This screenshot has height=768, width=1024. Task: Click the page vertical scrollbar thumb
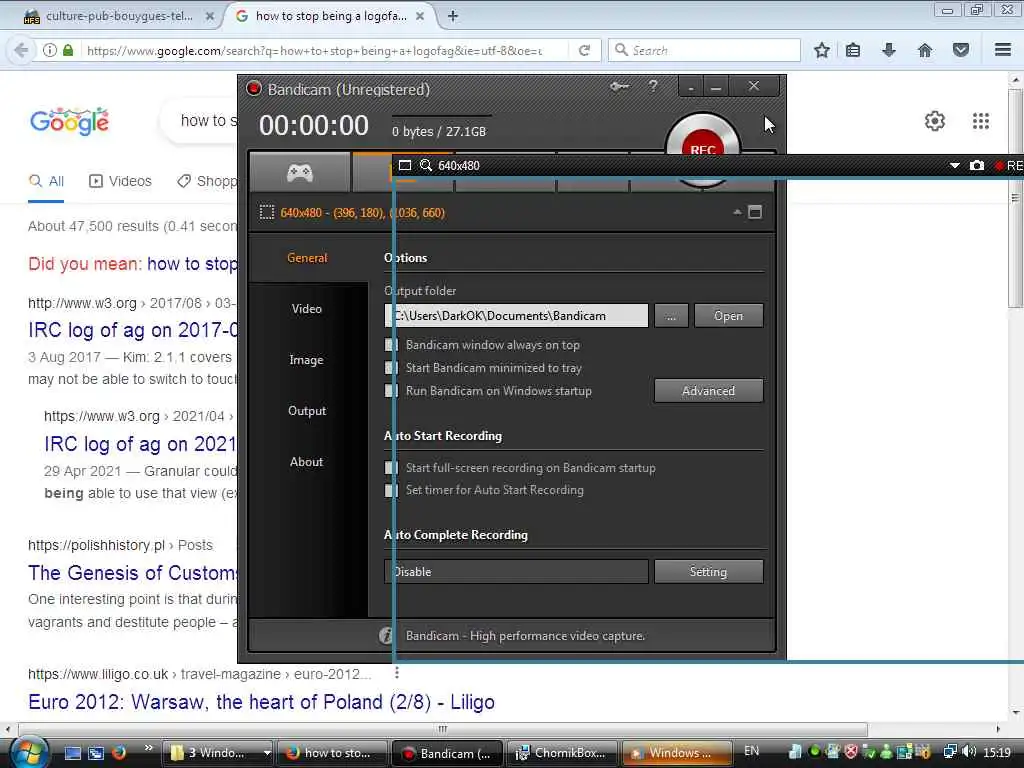click(1016, 198)
